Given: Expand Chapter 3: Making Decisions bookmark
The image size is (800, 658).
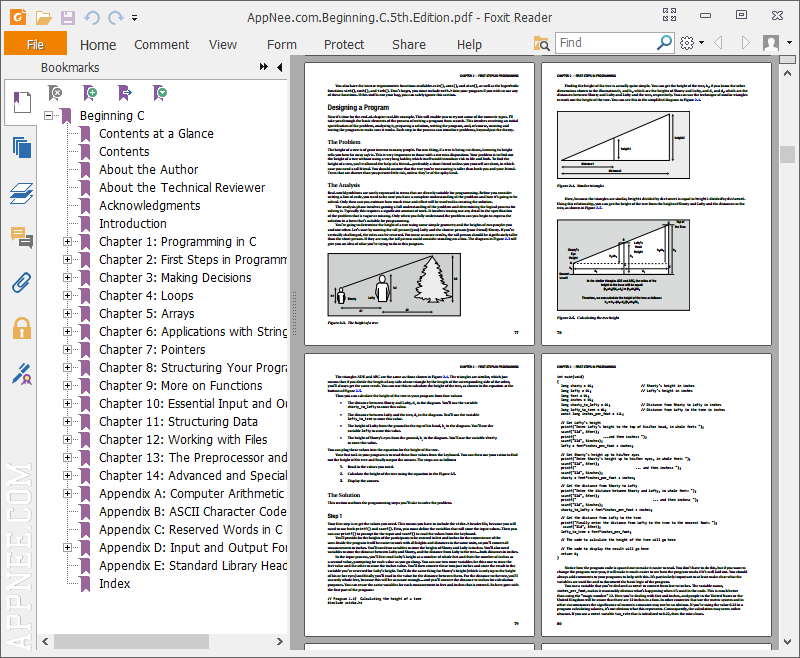Looking at the screenshot, I should coord(67,277).
